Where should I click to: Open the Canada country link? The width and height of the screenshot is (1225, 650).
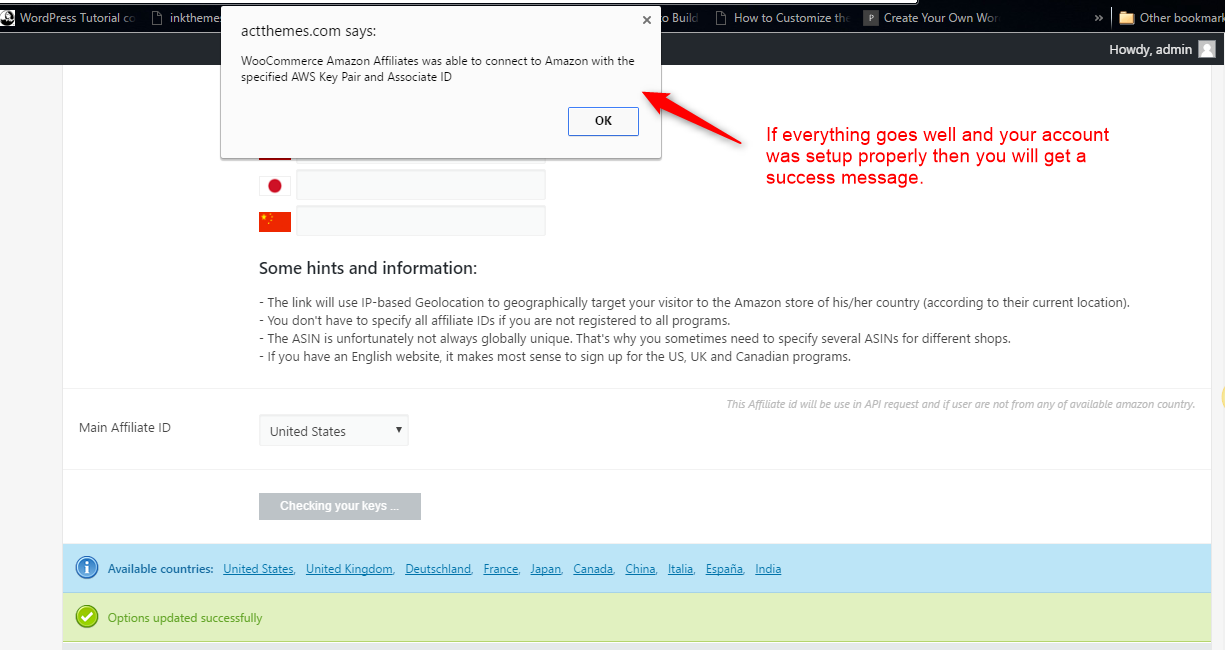point(594,569)
